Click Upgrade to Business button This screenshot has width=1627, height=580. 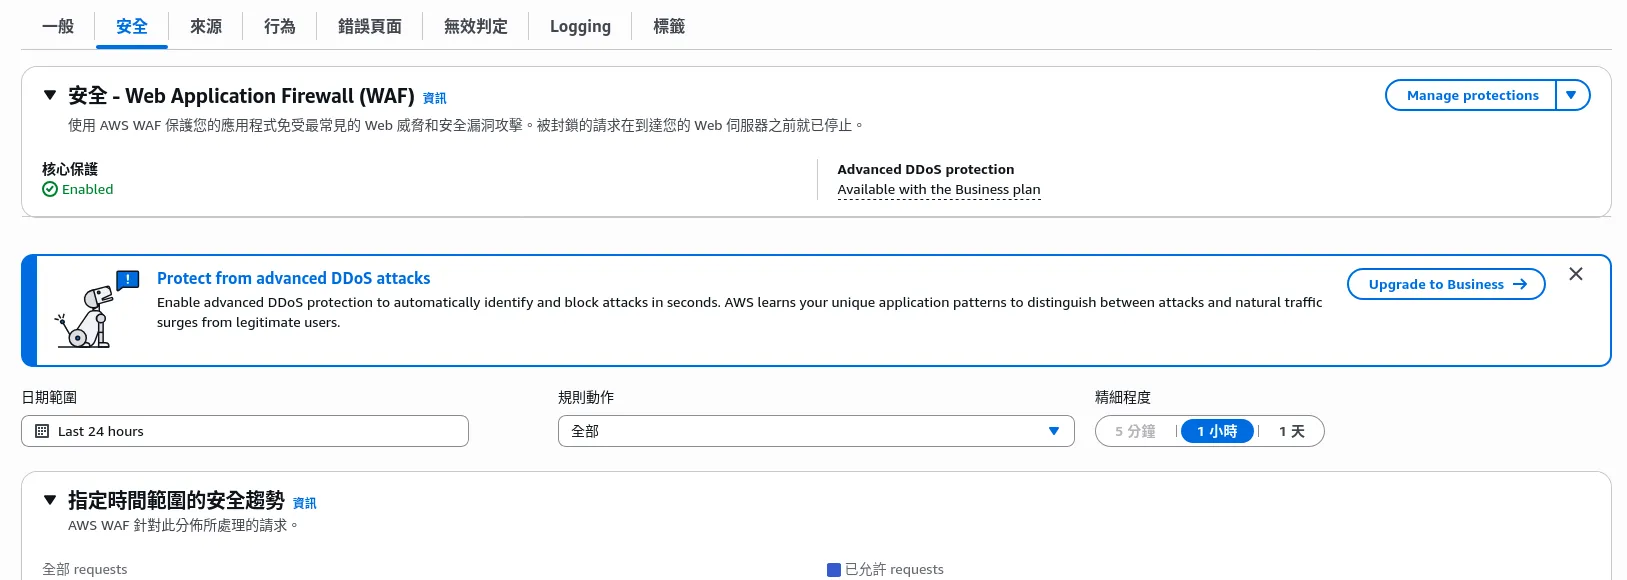tap(1446, 284)
